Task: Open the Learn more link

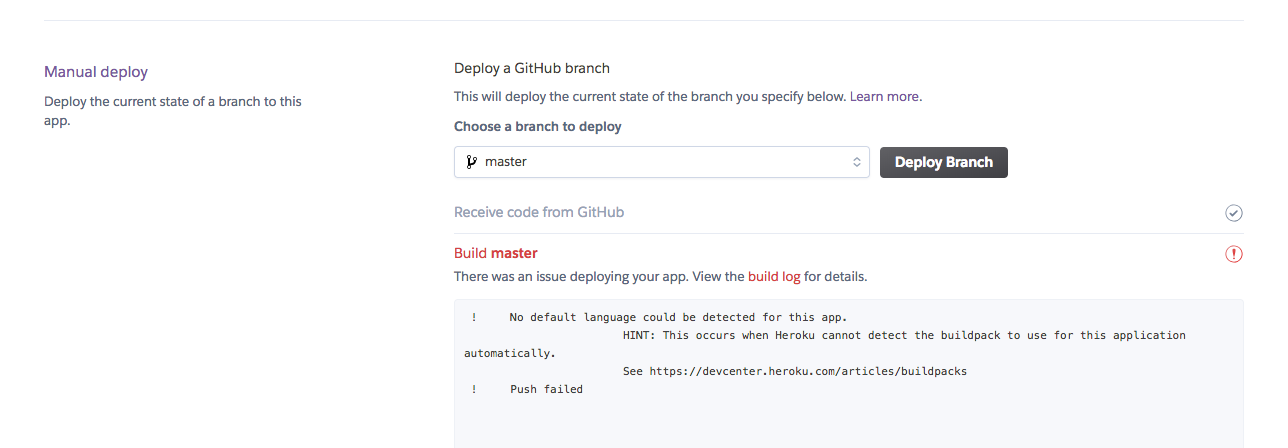Action: pos(884,97)
